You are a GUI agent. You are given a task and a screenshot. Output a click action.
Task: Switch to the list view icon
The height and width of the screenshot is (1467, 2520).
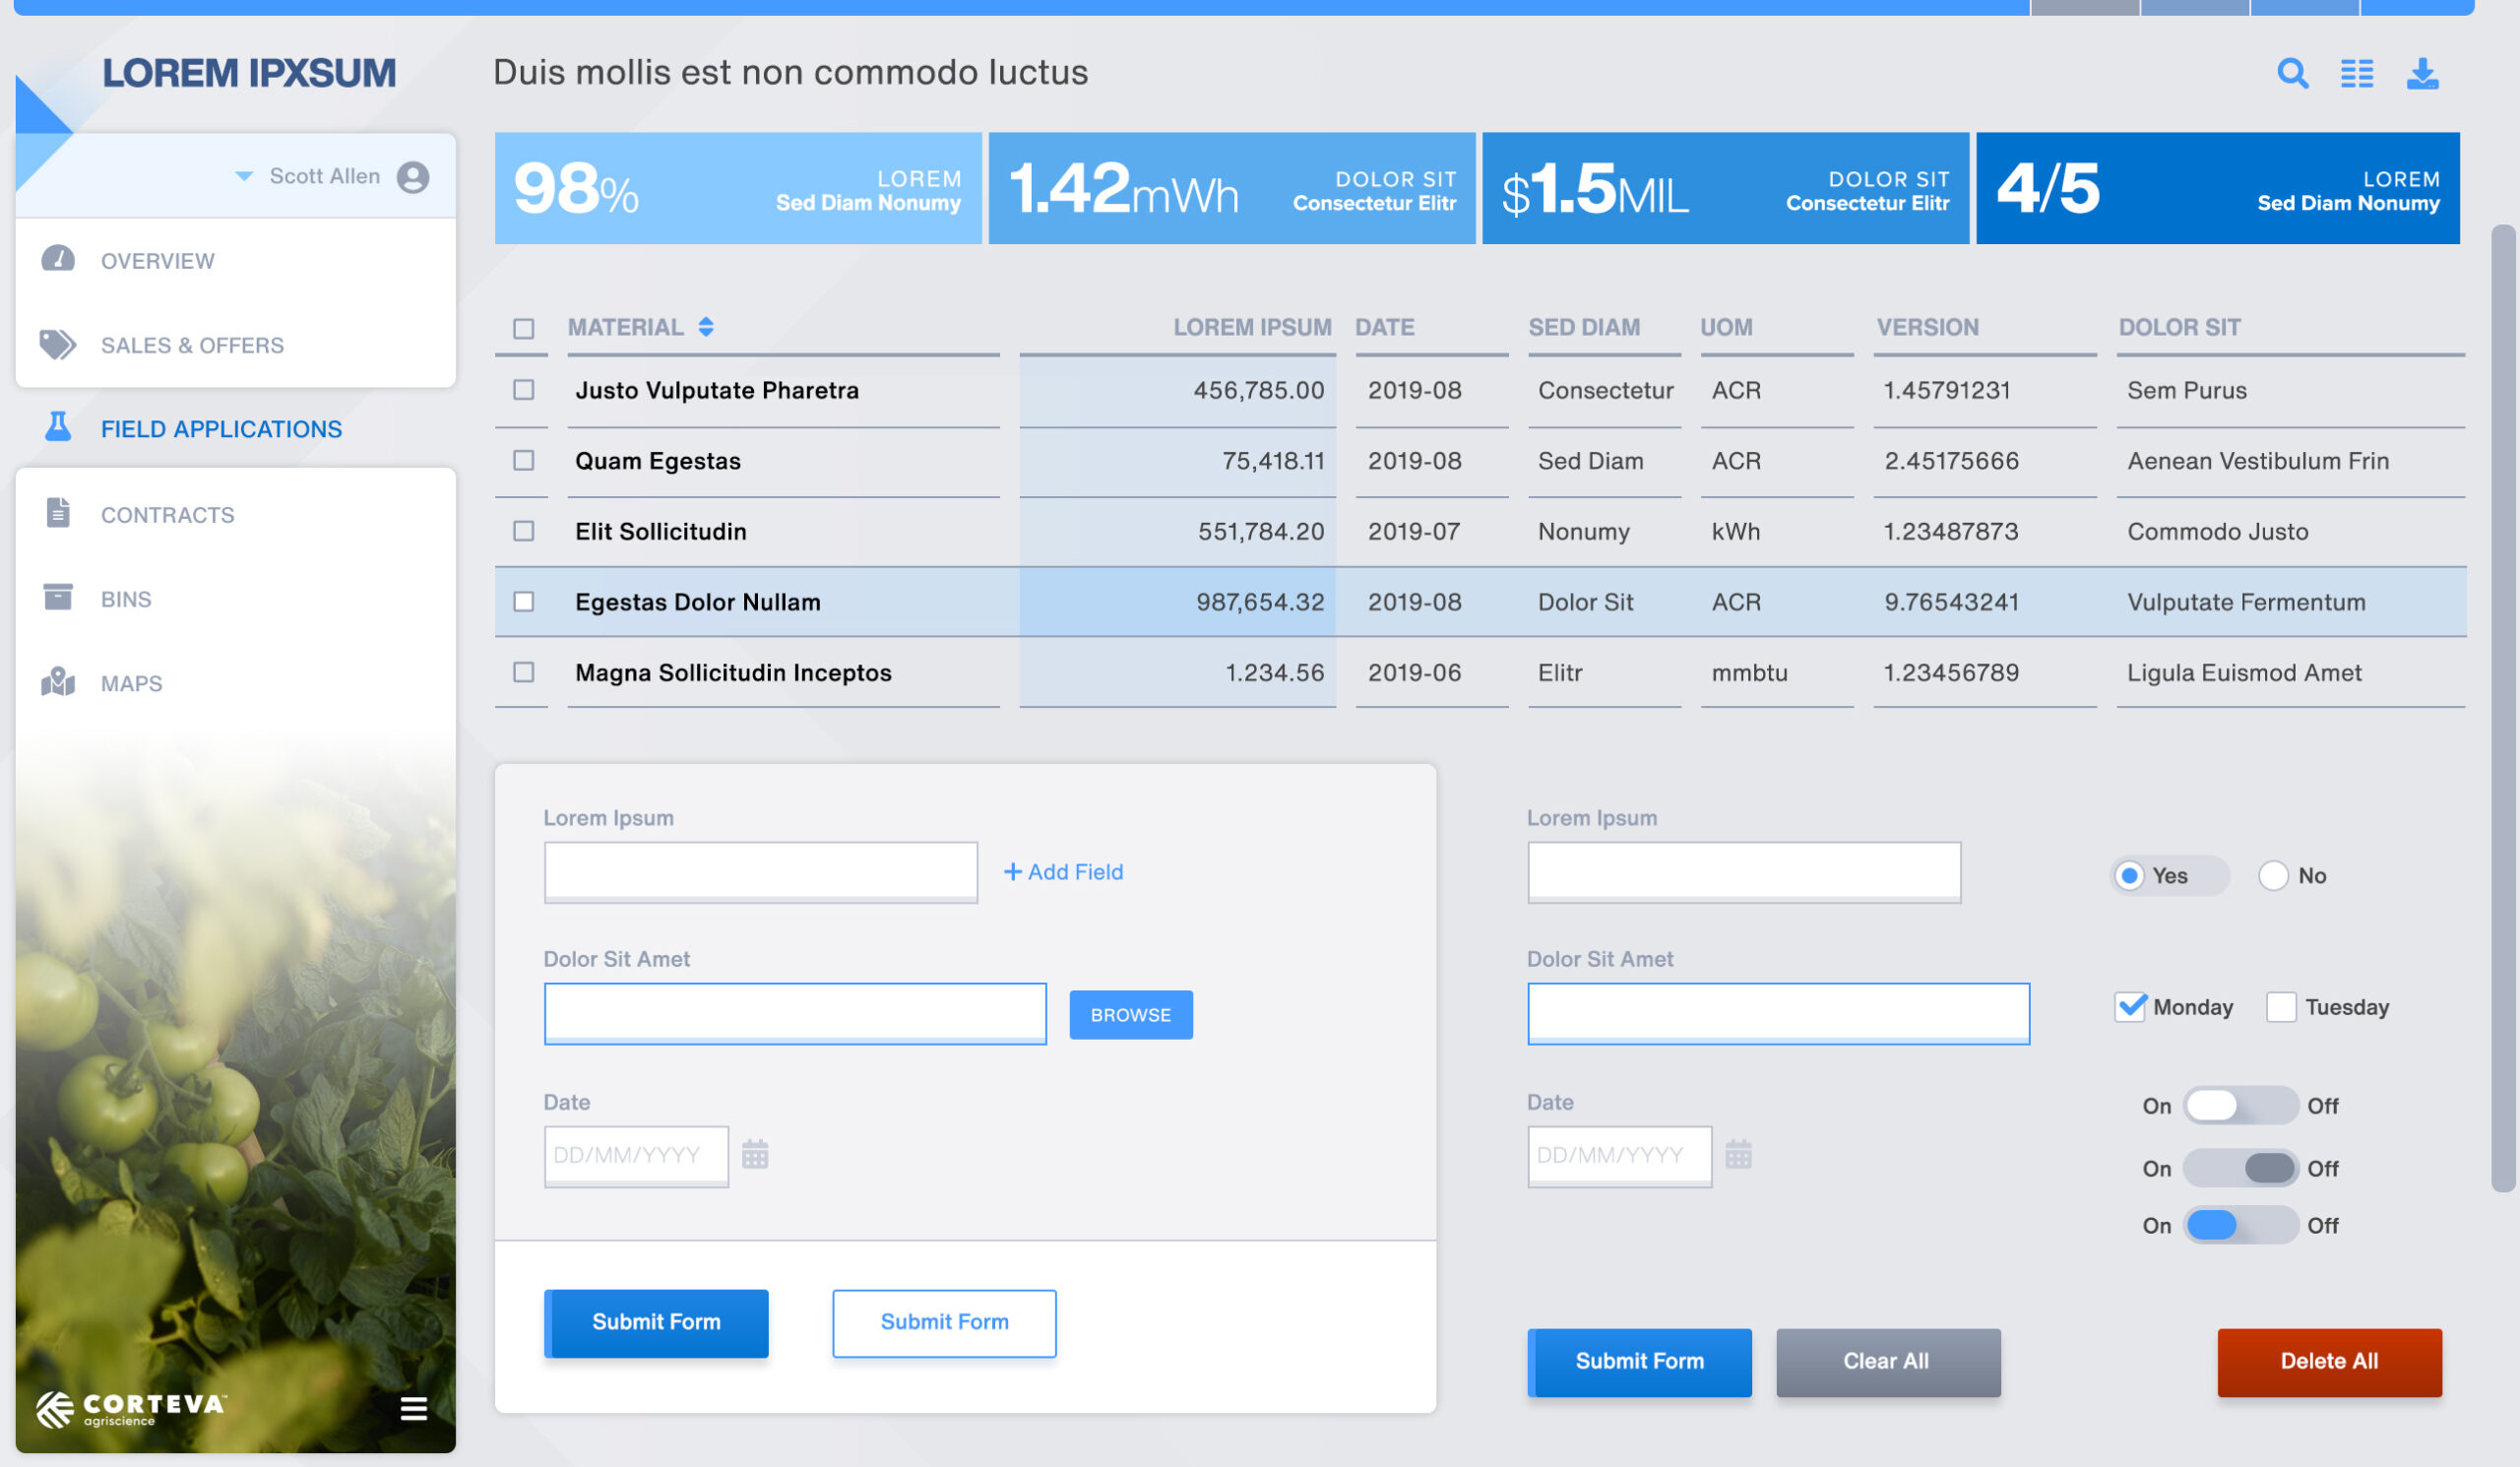[2357, 73]
